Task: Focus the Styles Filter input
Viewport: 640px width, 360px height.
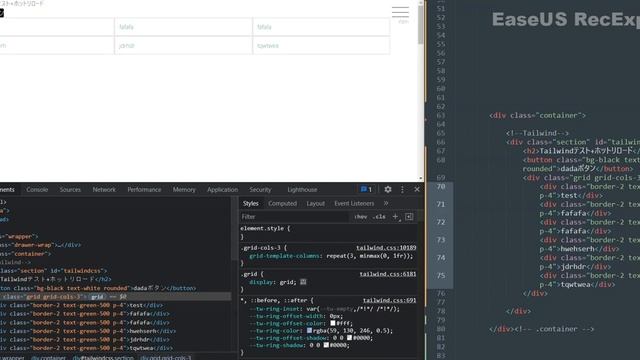Action: [295, 217]
